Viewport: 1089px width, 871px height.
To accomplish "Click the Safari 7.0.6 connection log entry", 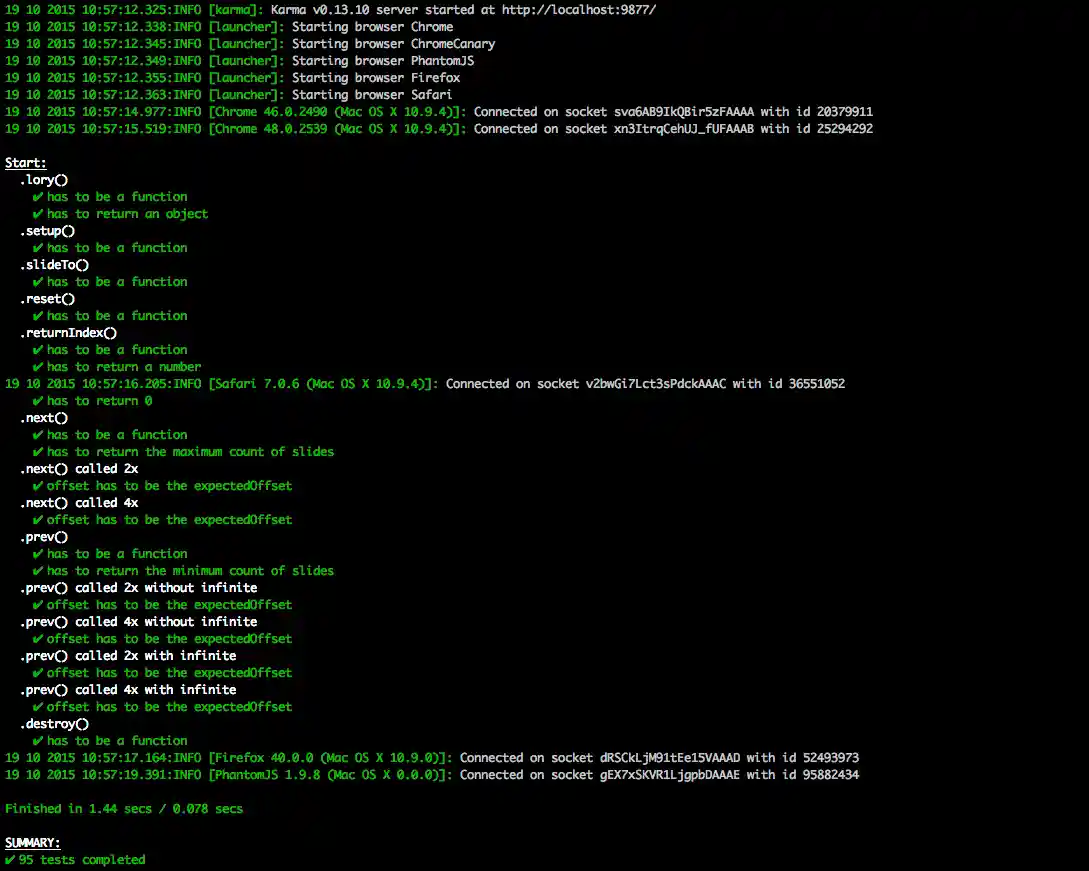I will point(424,384).
